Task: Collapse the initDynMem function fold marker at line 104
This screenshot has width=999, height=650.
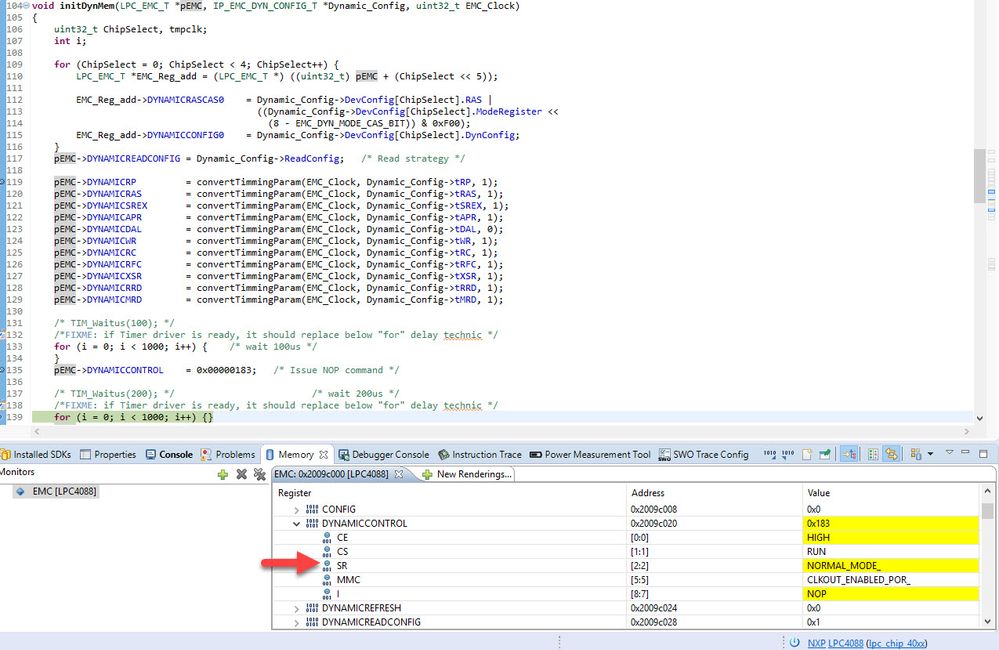Action: 26,6
